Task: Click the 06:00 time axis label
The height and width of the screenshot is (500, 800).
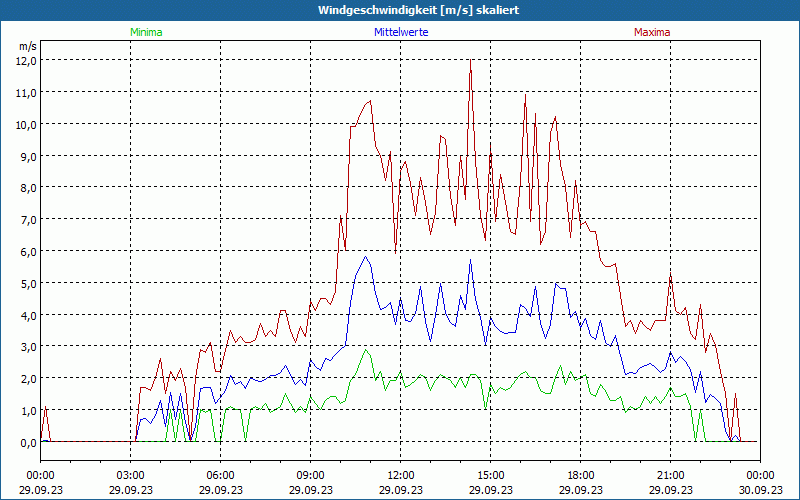Action: point(220,476)
